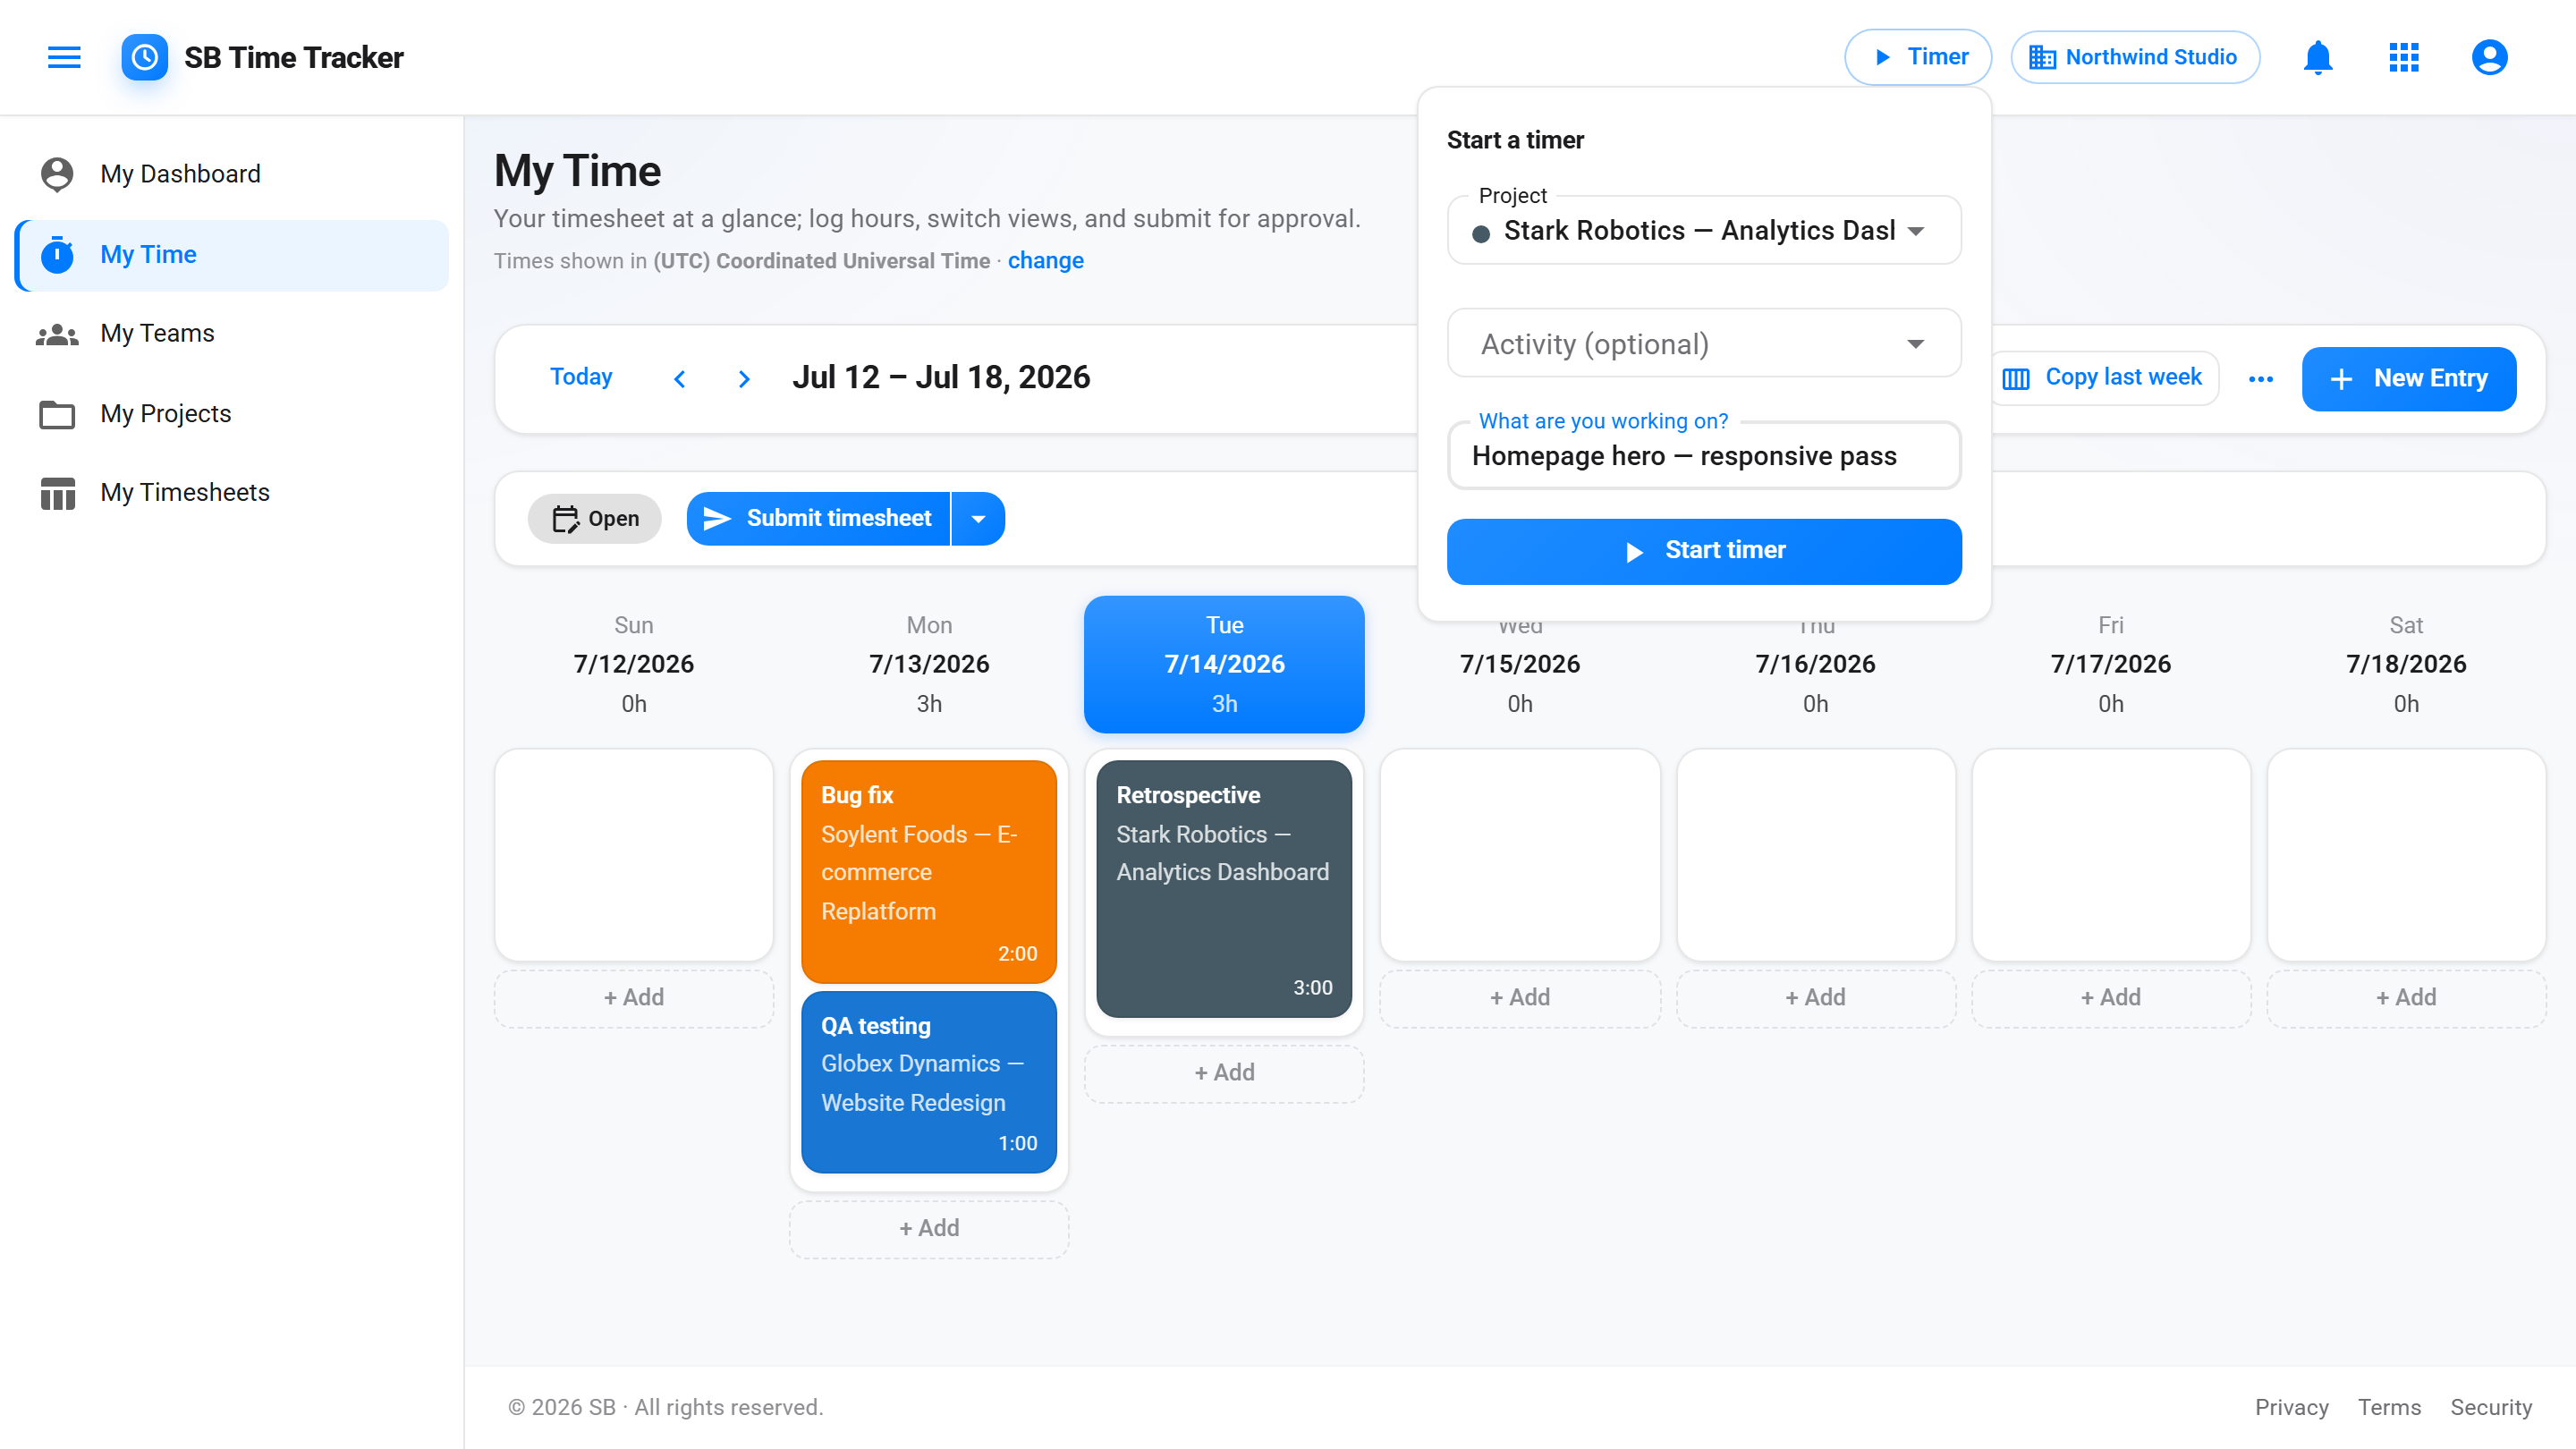Open the Retrospective Stark Robotics entry

coord(1224,889)
